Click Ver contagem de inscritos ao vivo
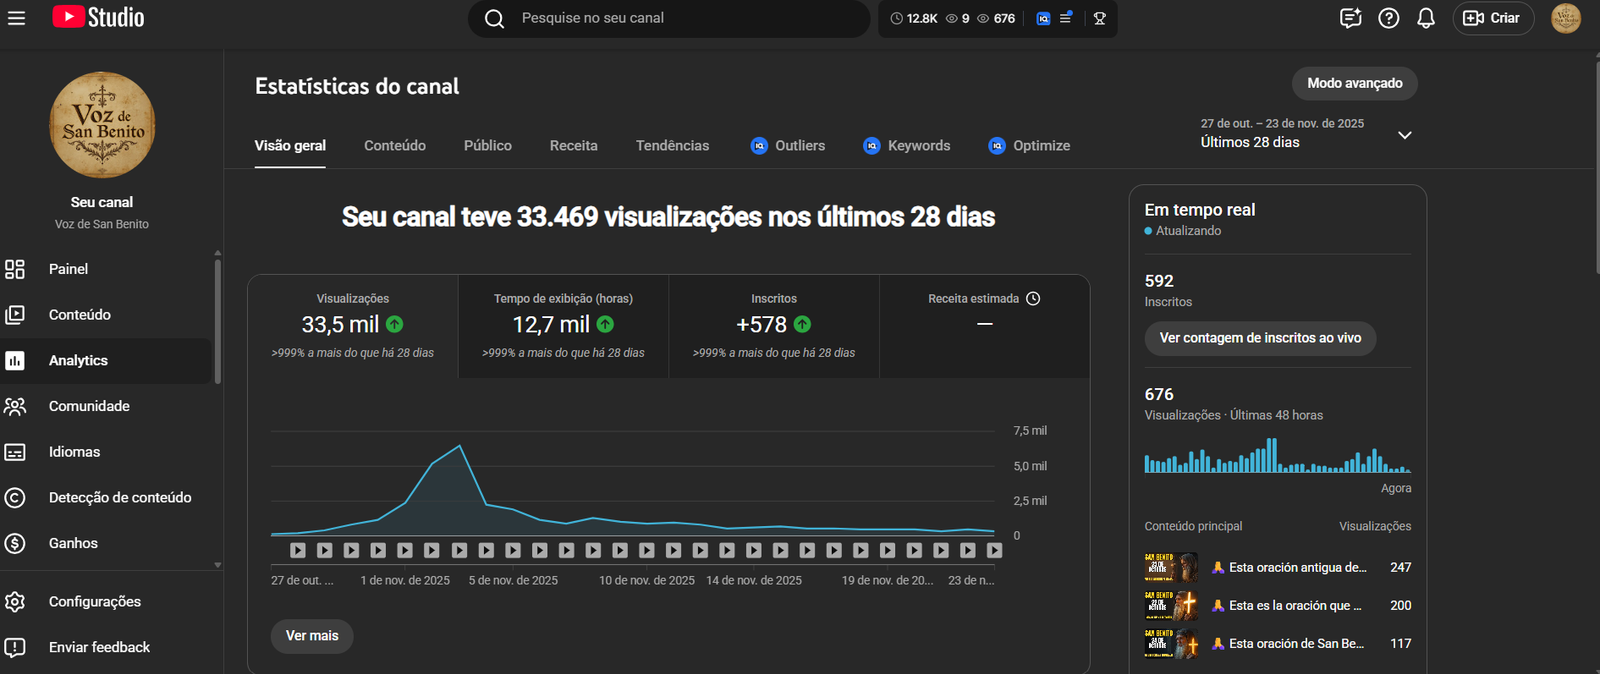Screen dimensions: 1600x674 pyautogui.click(x=1260, y=338)
